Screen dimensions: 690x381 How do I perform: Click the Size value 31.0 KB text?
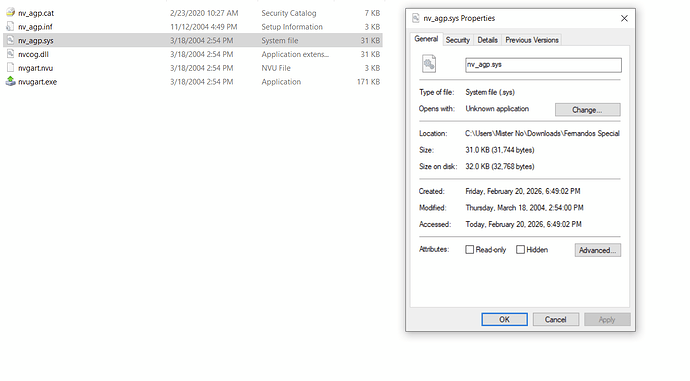click(x=500, y=150)
